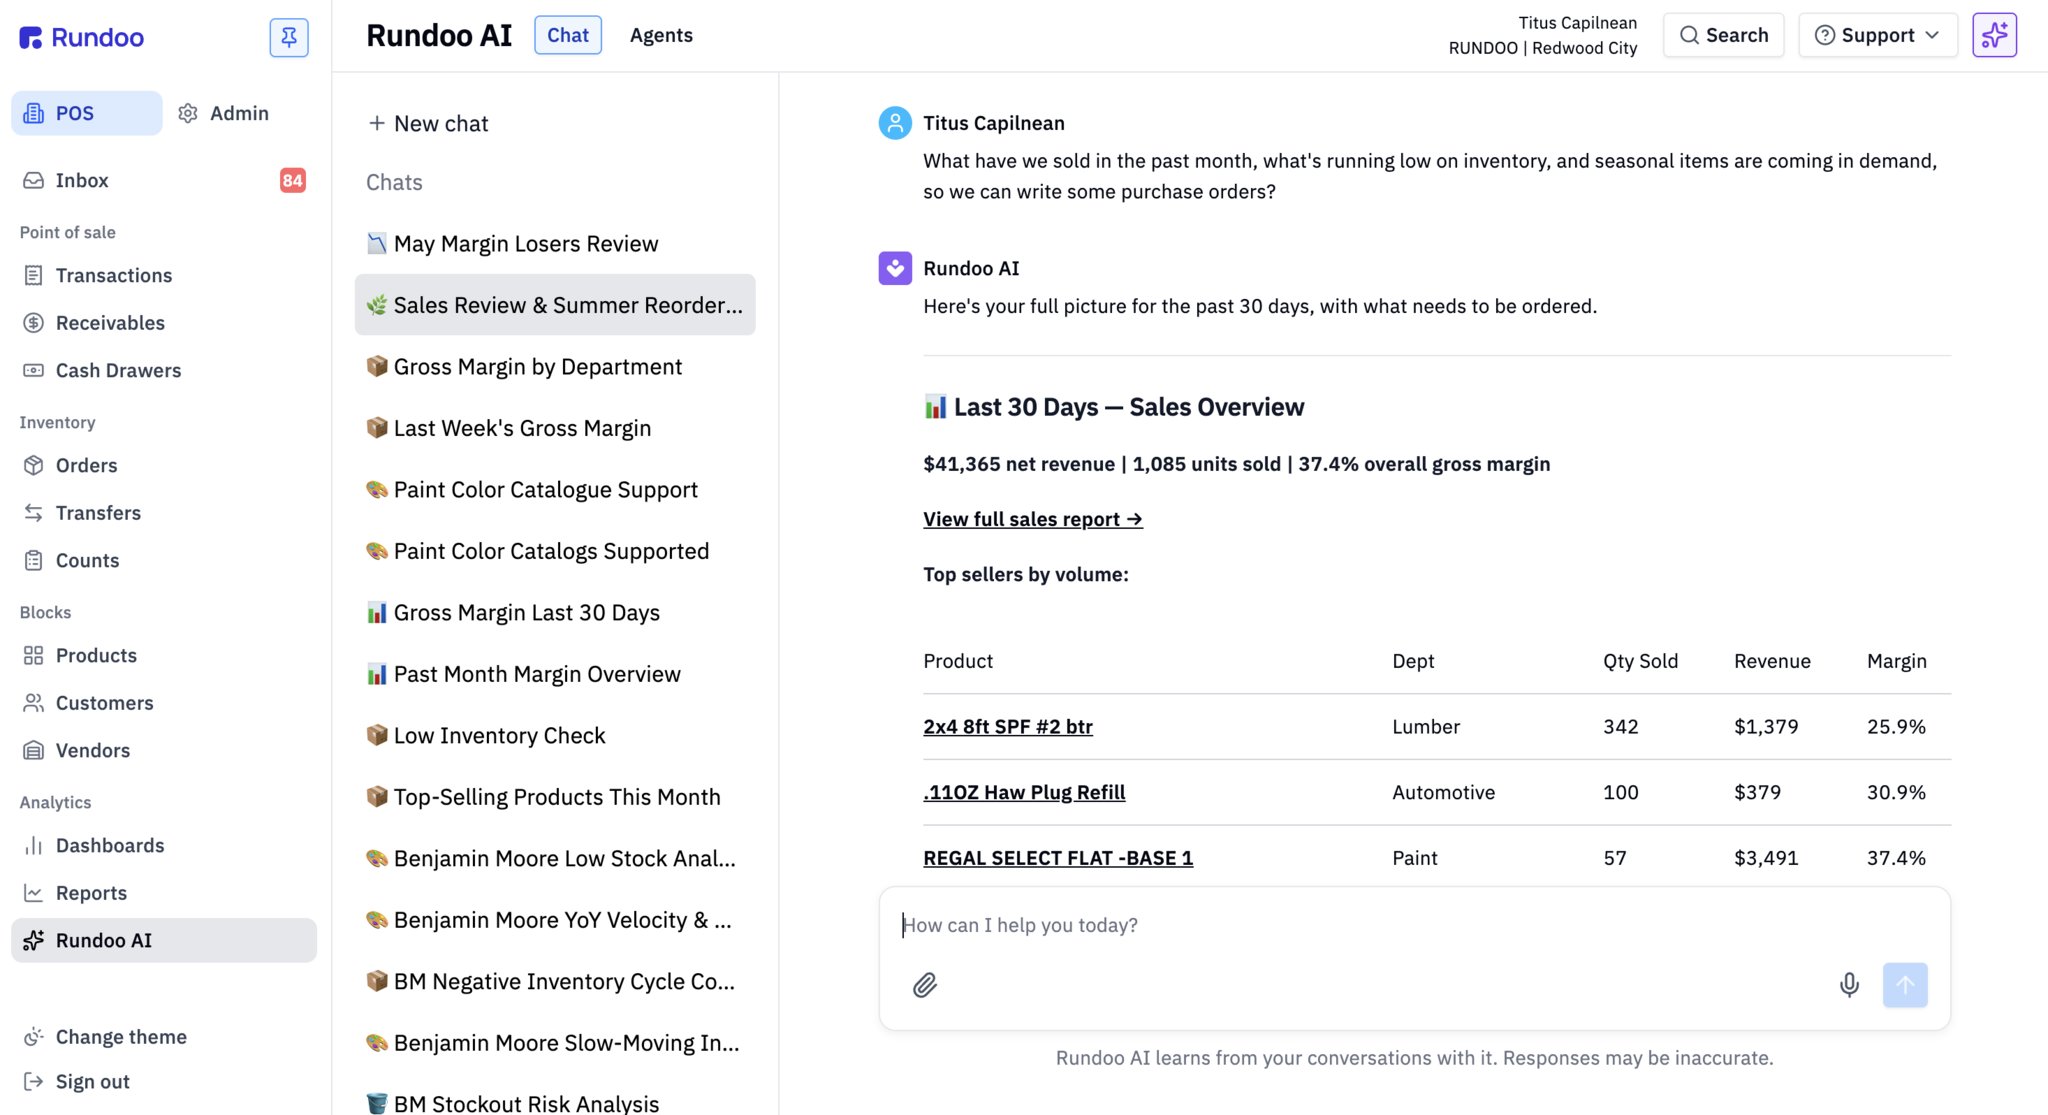This screenshot has height=1115, width=2048.
Task: Click the Sign out icon
Action: 34,1081
